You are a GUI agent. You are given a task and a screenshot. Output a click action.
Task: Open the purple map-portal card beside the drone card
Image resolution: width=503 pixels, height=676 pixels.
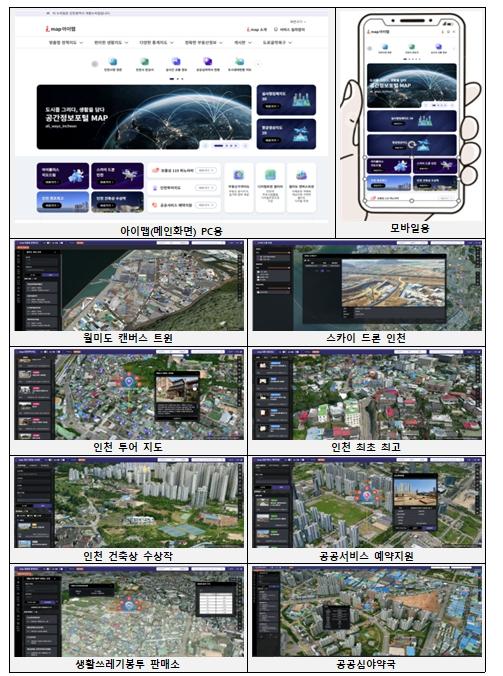[63, 176]
